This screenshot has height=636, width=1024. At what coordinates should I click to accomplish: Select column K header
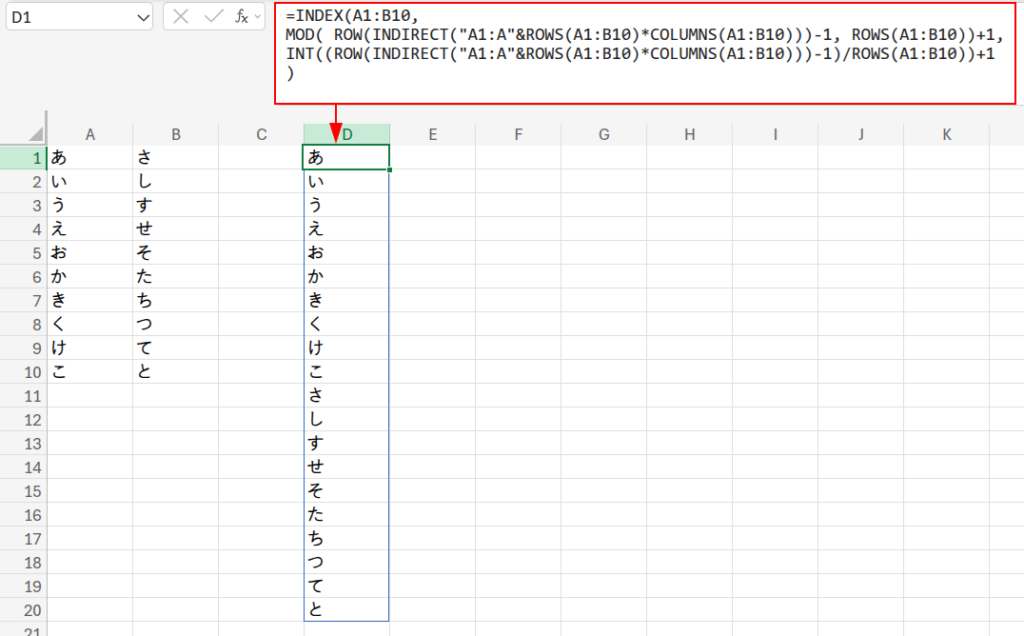pyautogui.click(x=946, y=134)
